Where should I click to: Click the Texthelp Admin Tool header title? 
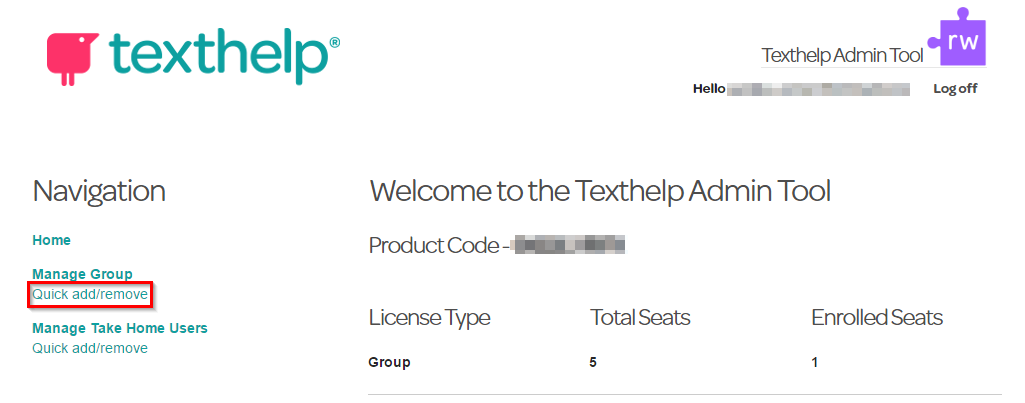[x=843, y=56]
